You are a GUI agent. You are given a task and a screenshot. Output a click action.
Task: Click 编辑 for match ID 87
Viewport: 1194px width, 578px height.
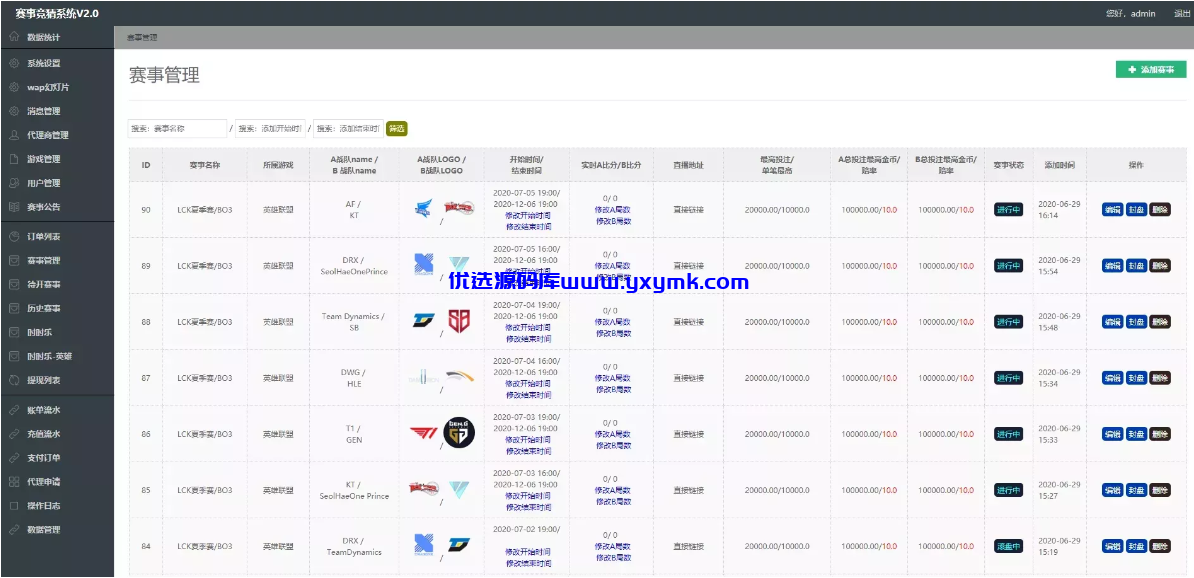(1113, 378)
